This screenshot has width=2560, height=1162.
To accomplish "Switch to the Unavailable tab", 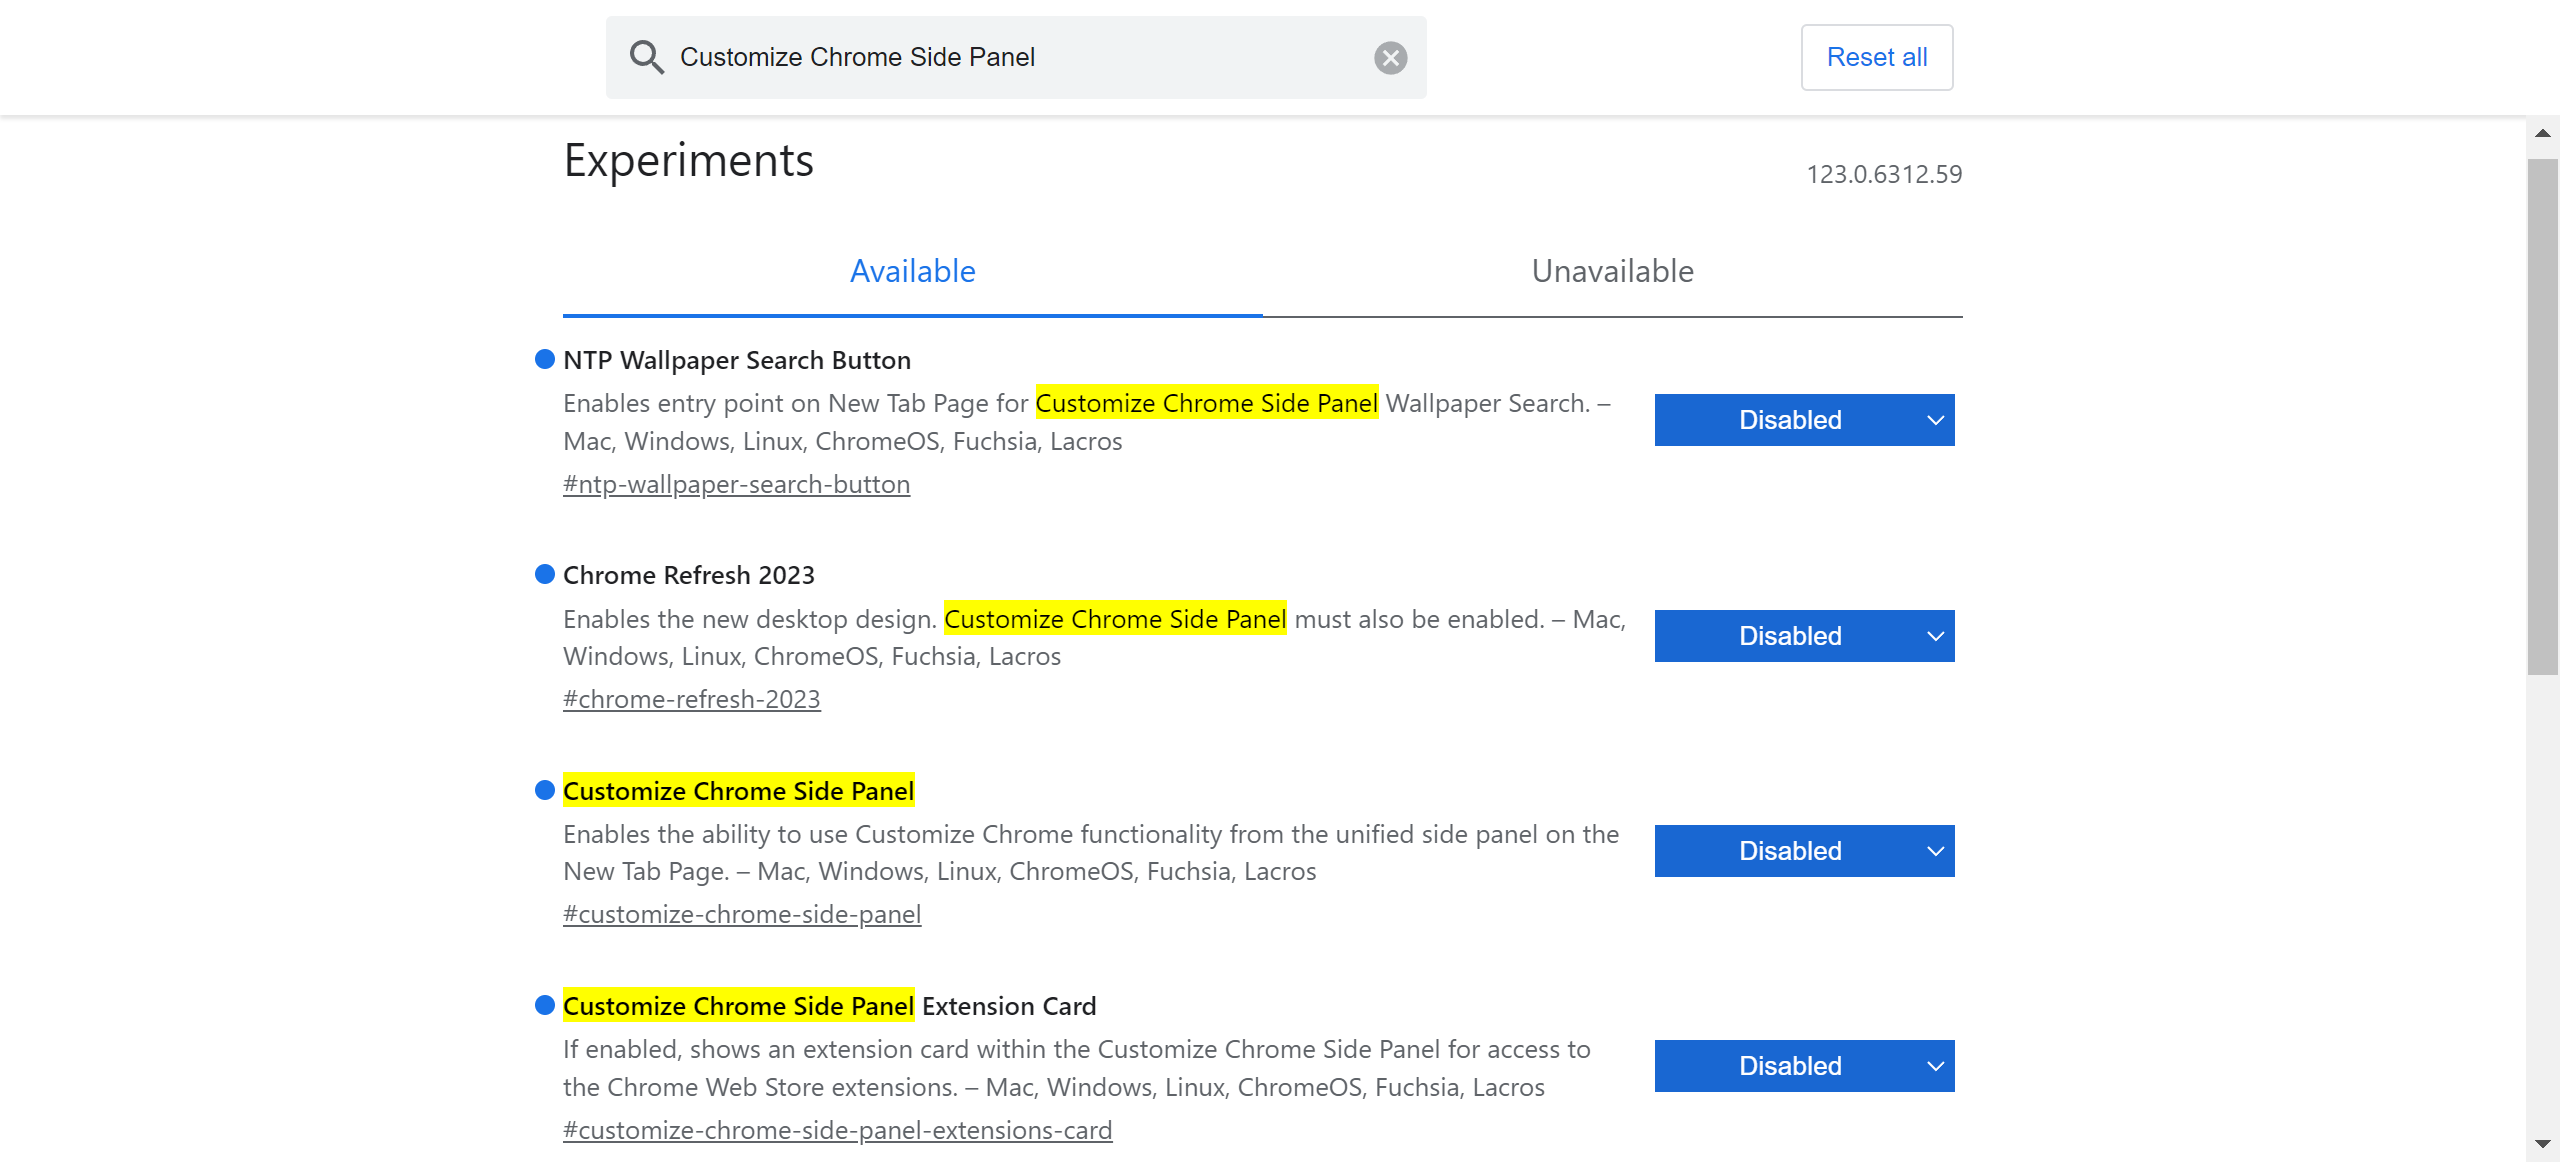I will pyautogui.click(x=1612, y=271).
